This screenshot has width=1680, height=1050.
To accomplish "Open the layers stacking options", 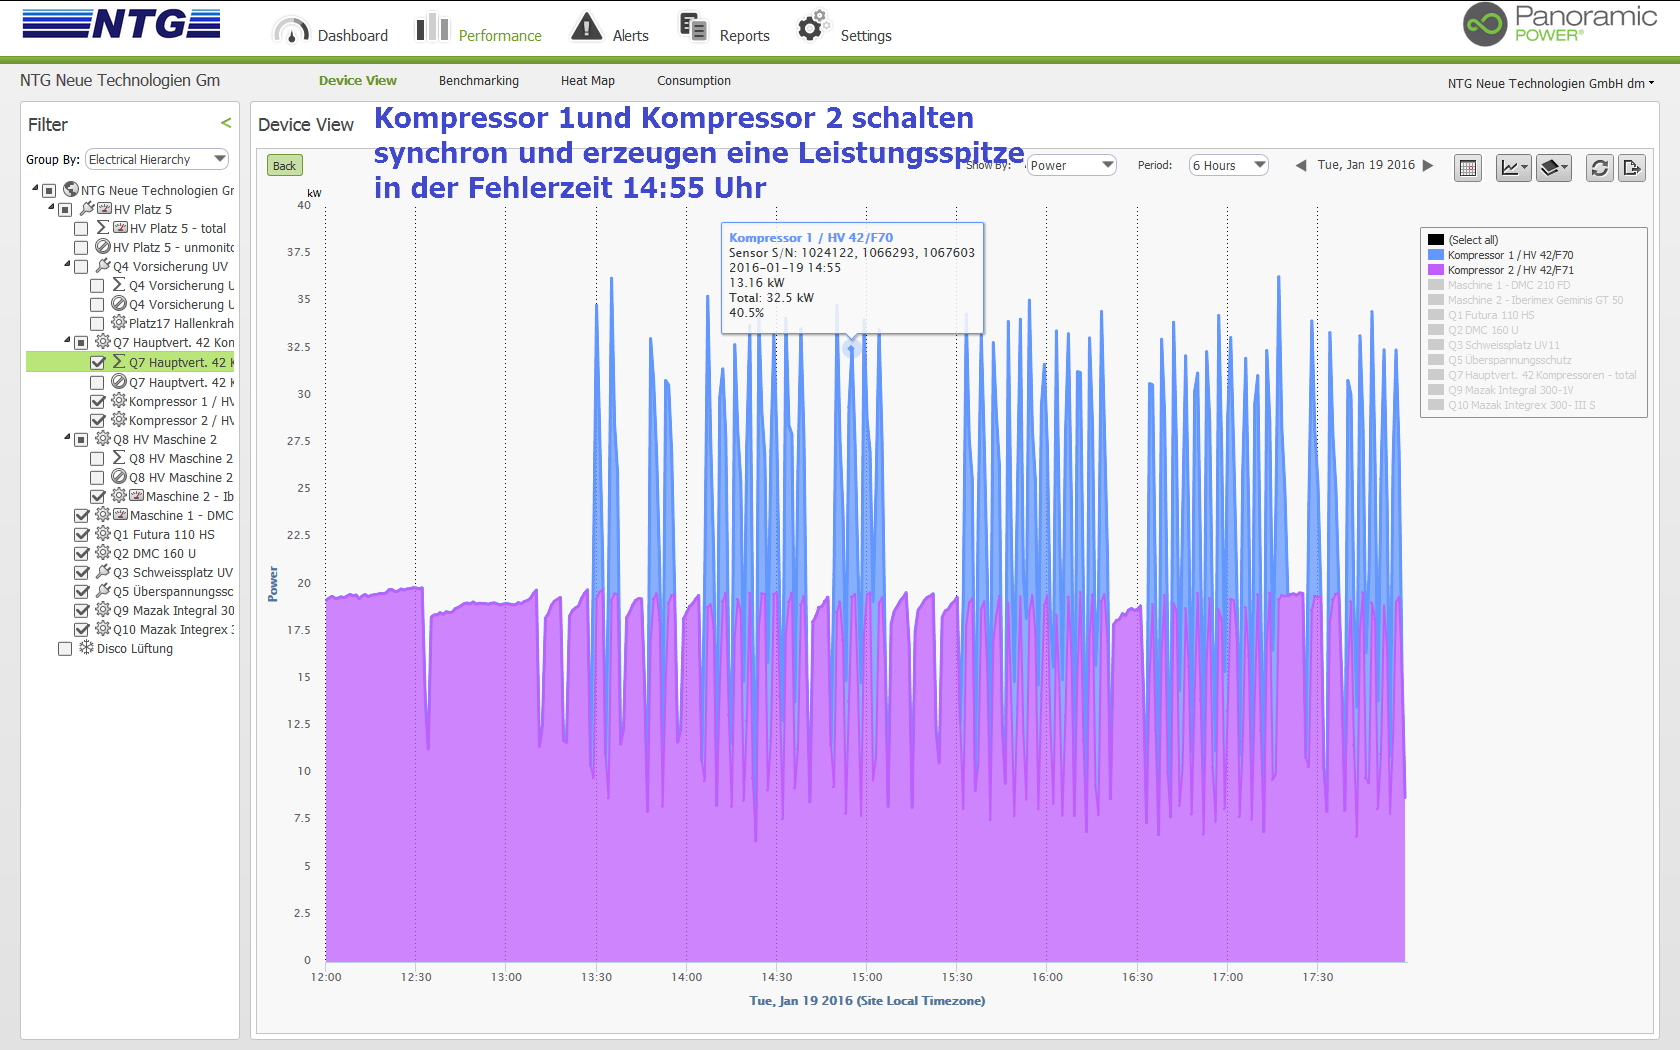I will [x=1553, y=168].
